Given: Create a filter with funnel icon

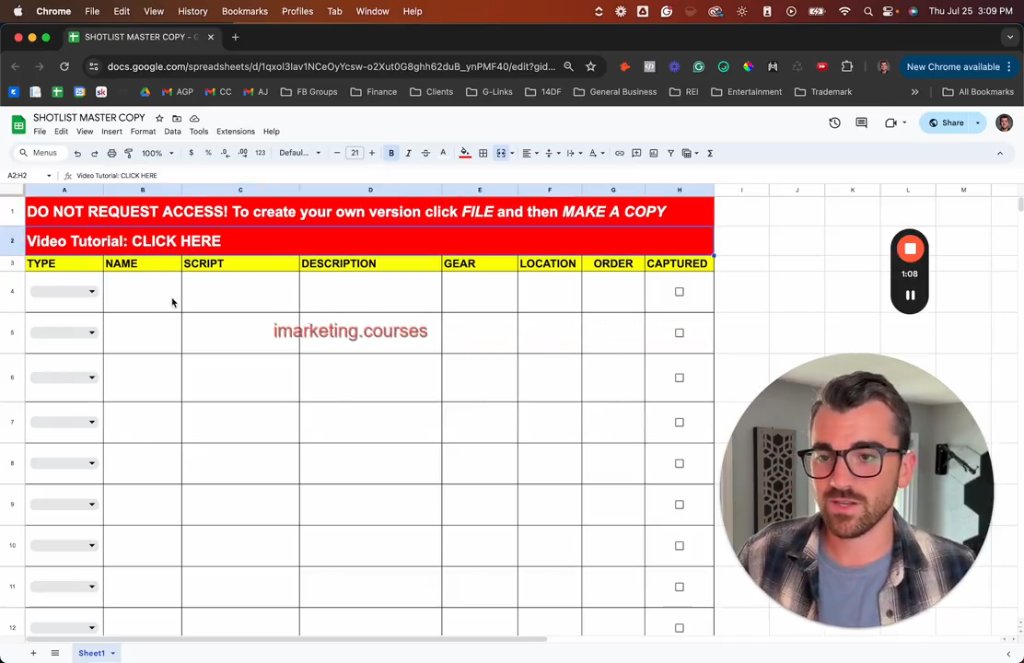Looking at the screenshot, I should [x=671, y=153].
